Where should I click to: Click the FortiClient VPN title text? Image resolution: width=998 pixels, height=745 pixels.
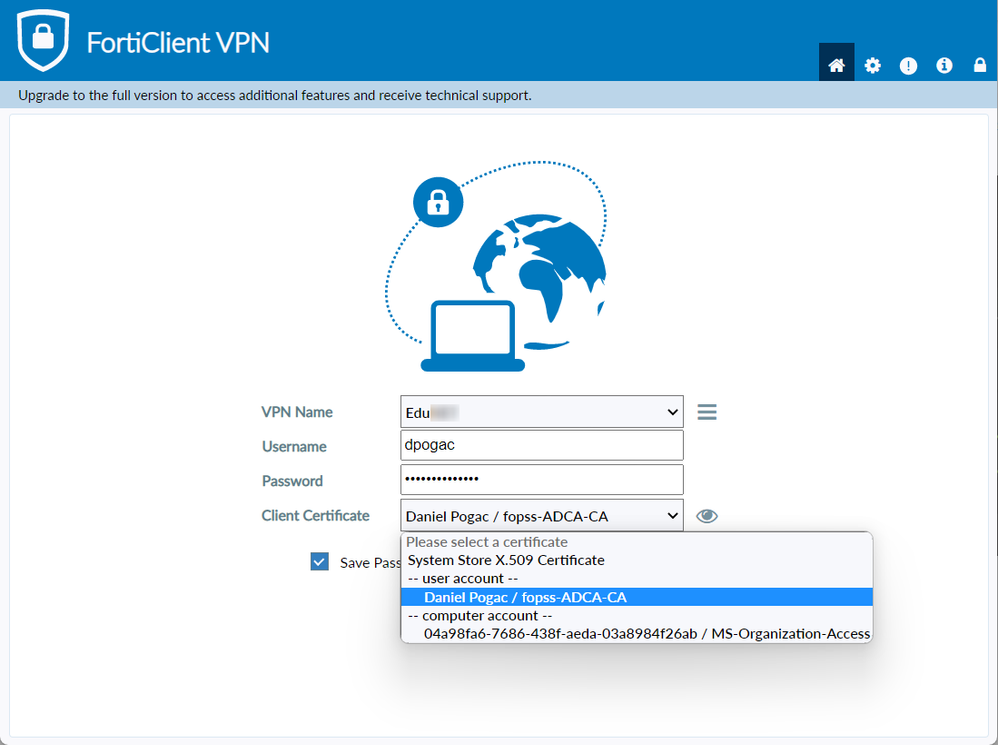[178, 43]
